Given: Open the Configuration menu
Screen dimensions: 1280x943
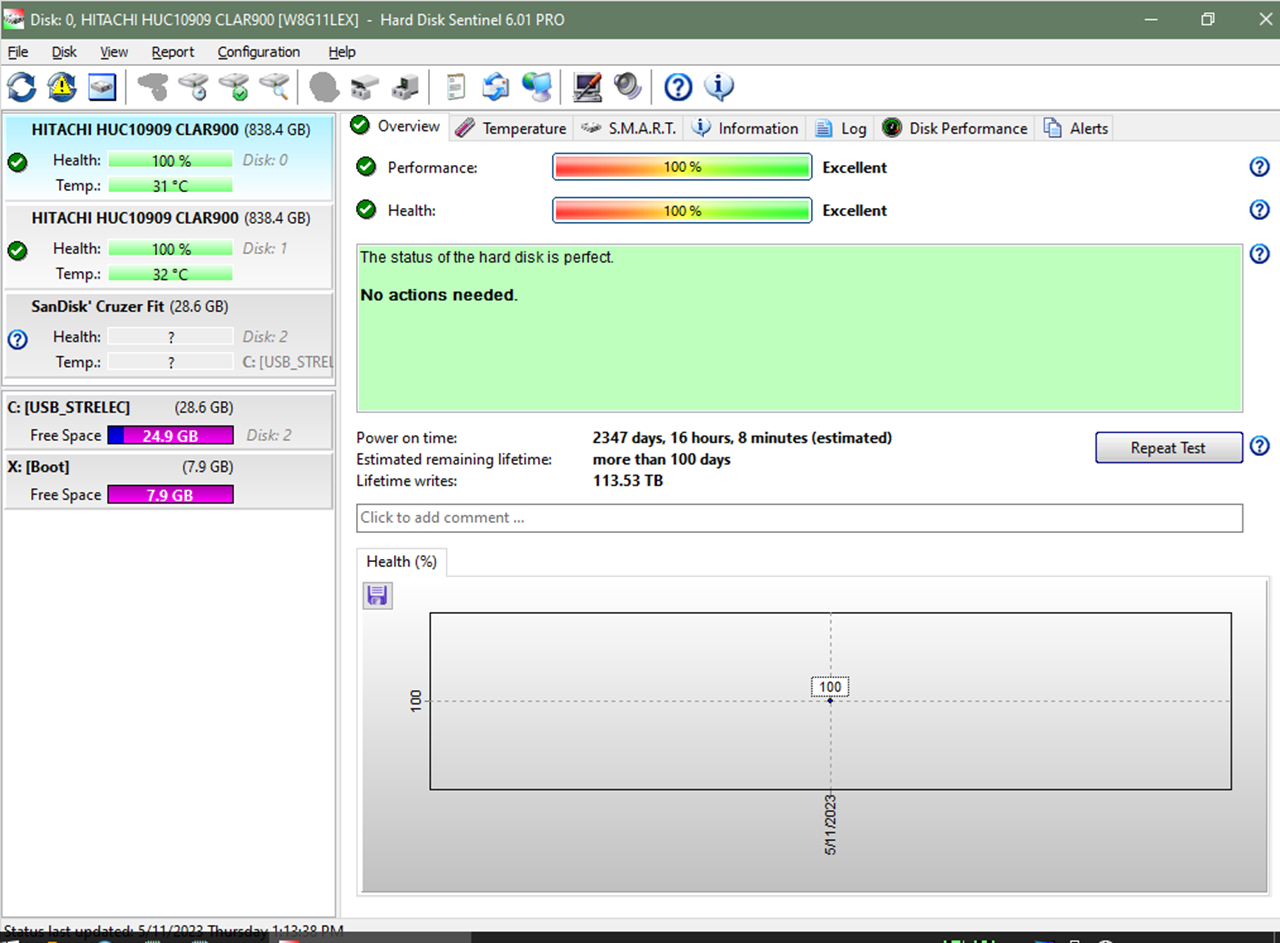Looking at the screenshot, I should tap(258, 52).
